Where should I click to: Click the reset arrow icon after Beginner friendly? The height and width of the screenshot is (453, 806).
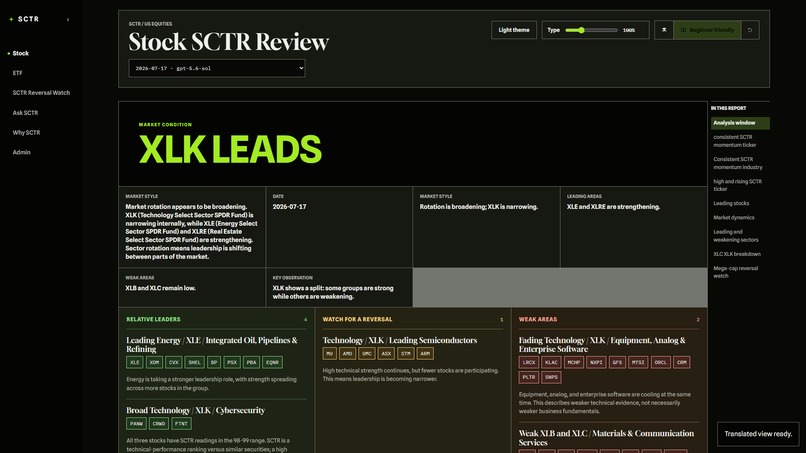pos(750,30)
